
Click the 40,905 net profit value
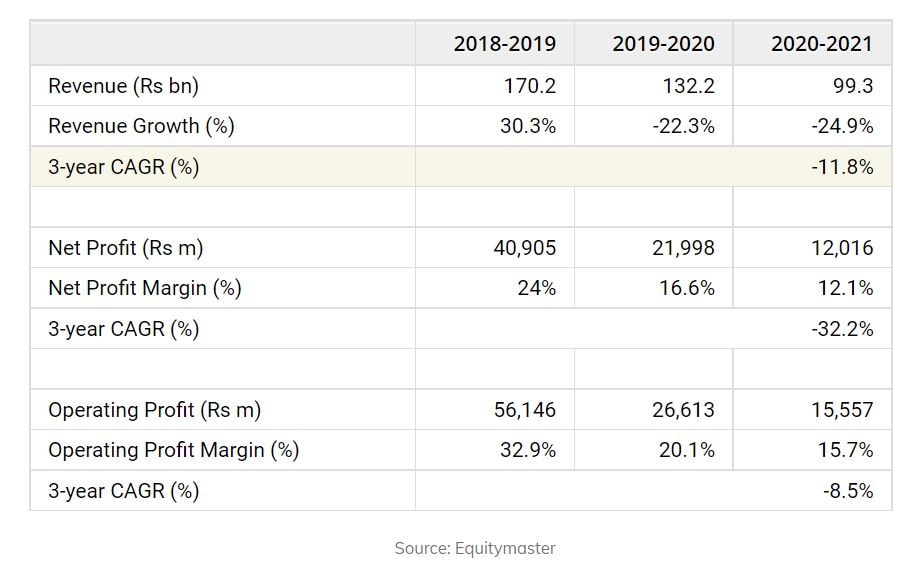click(525, 248)
